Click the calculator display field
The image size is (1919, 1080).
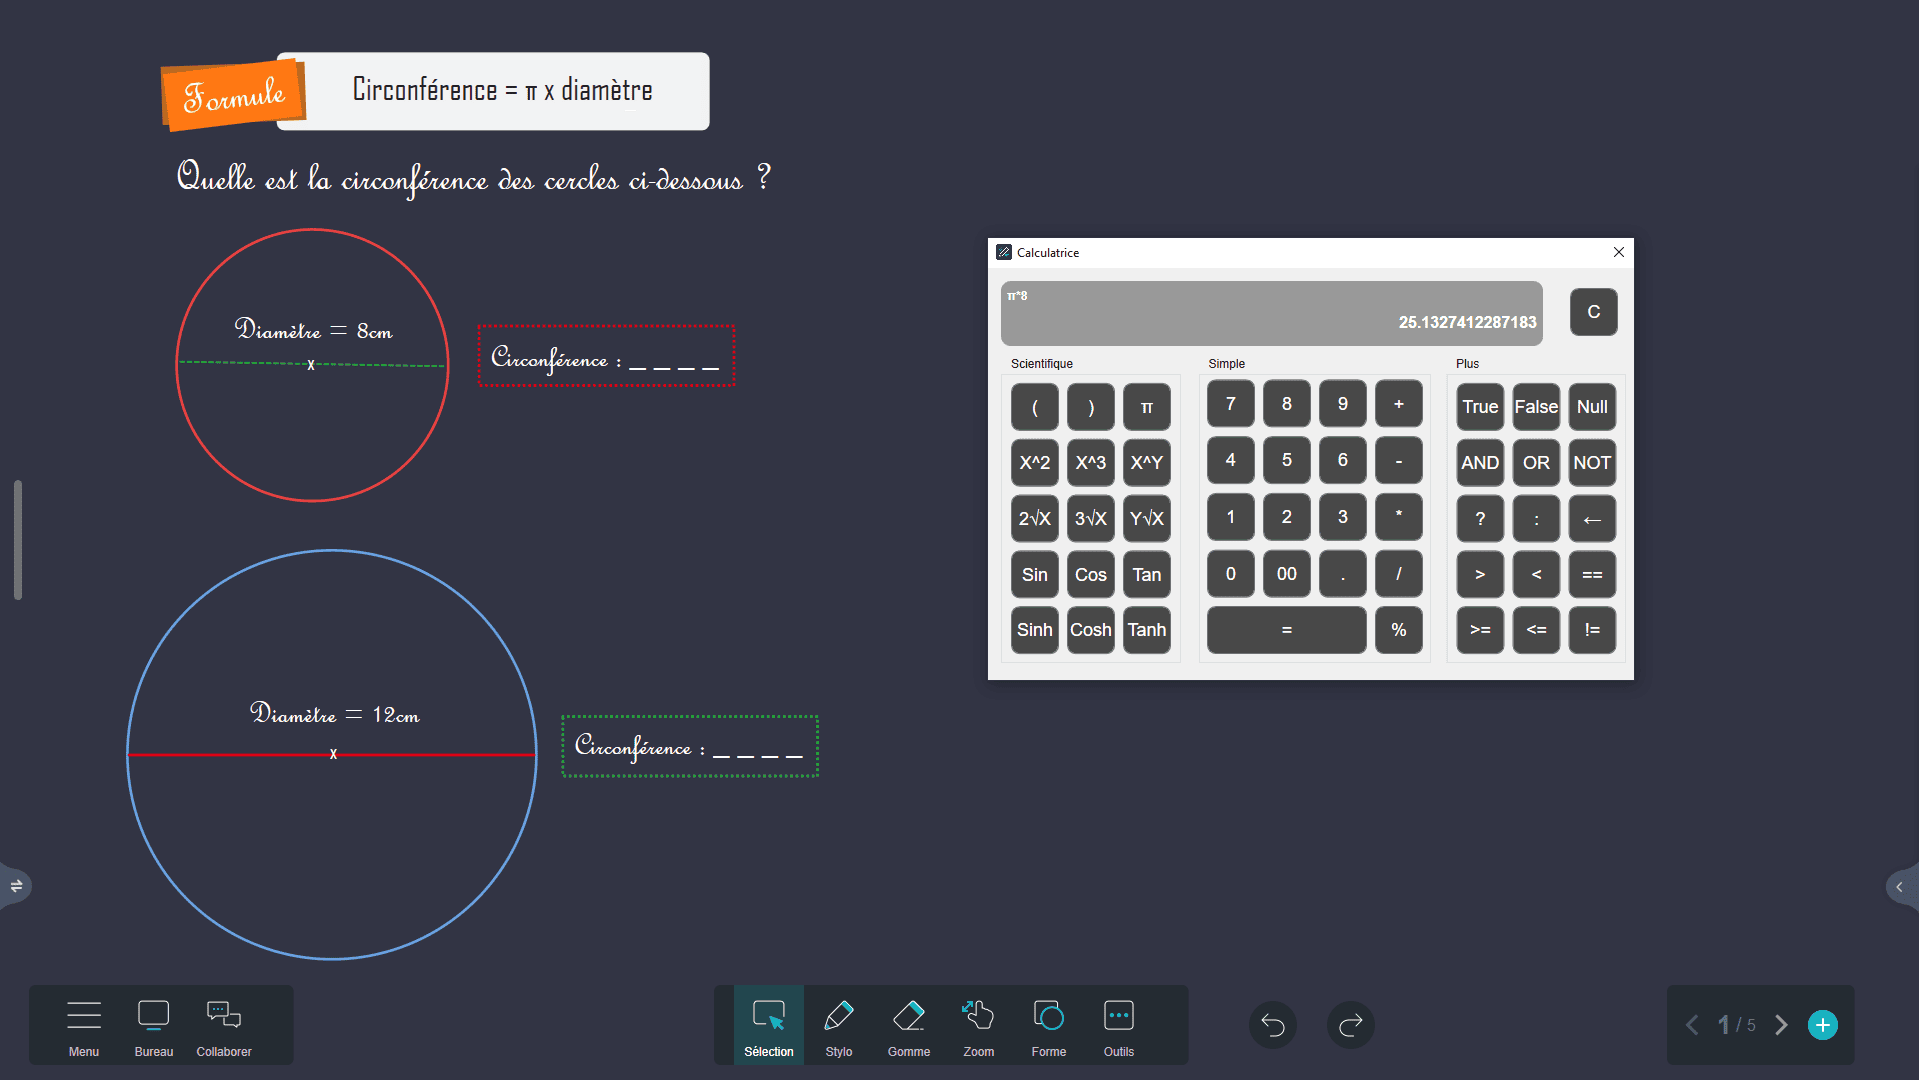(1271, 313)
